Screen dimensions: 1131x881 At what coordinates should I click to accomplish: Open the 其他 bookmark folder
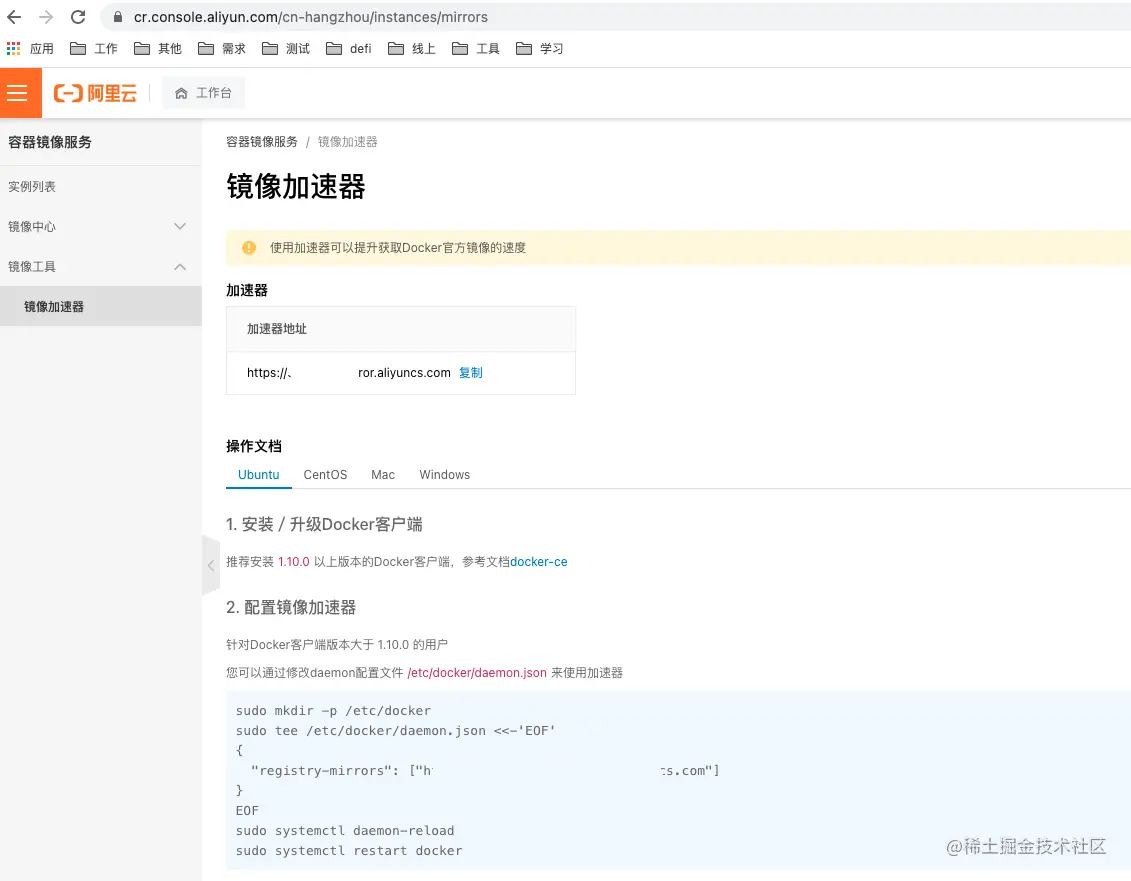tap(157, 48)
